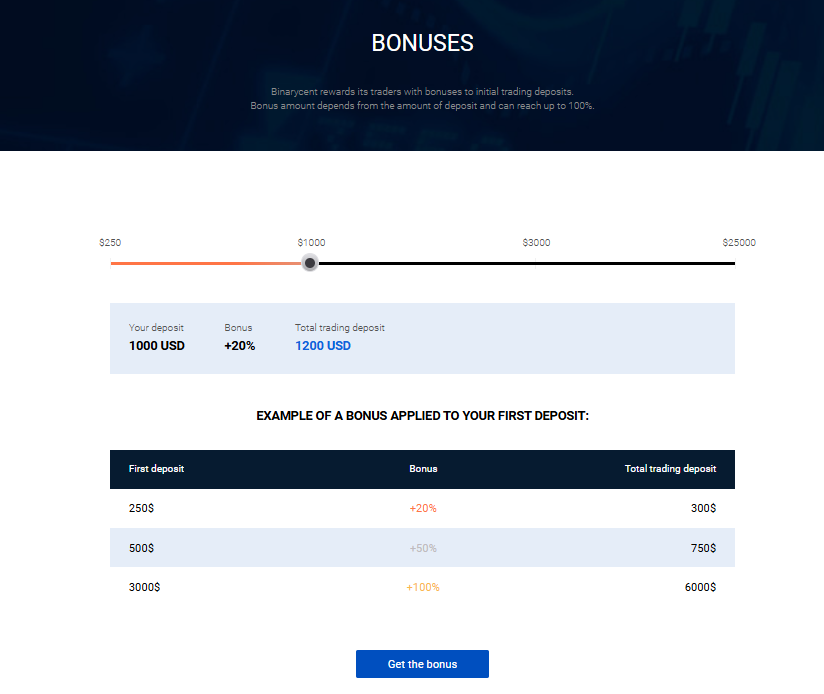Click the Bonus column header
Screen dimensions: 824x694
(x=423, y=469)
